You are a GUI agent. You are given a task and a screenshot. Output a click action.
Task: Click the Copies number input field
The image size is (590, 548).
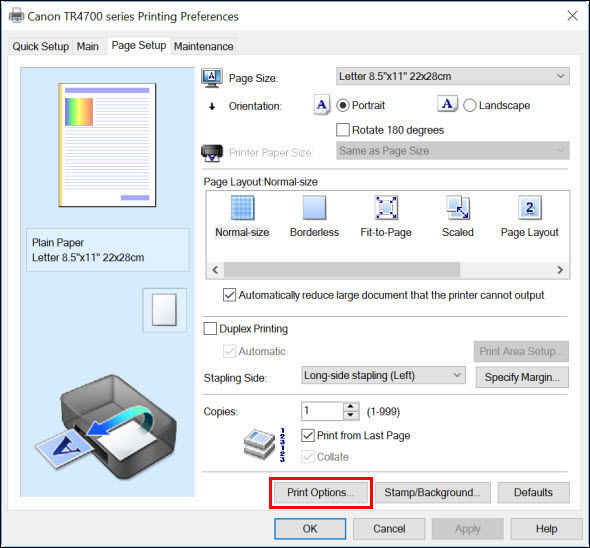322,411
